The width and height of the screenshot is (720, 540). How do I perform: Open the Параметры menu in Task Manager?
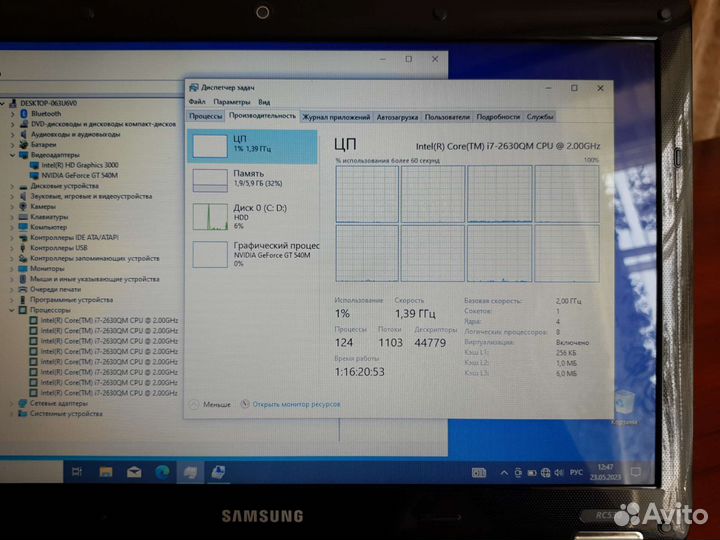[232, 102]
